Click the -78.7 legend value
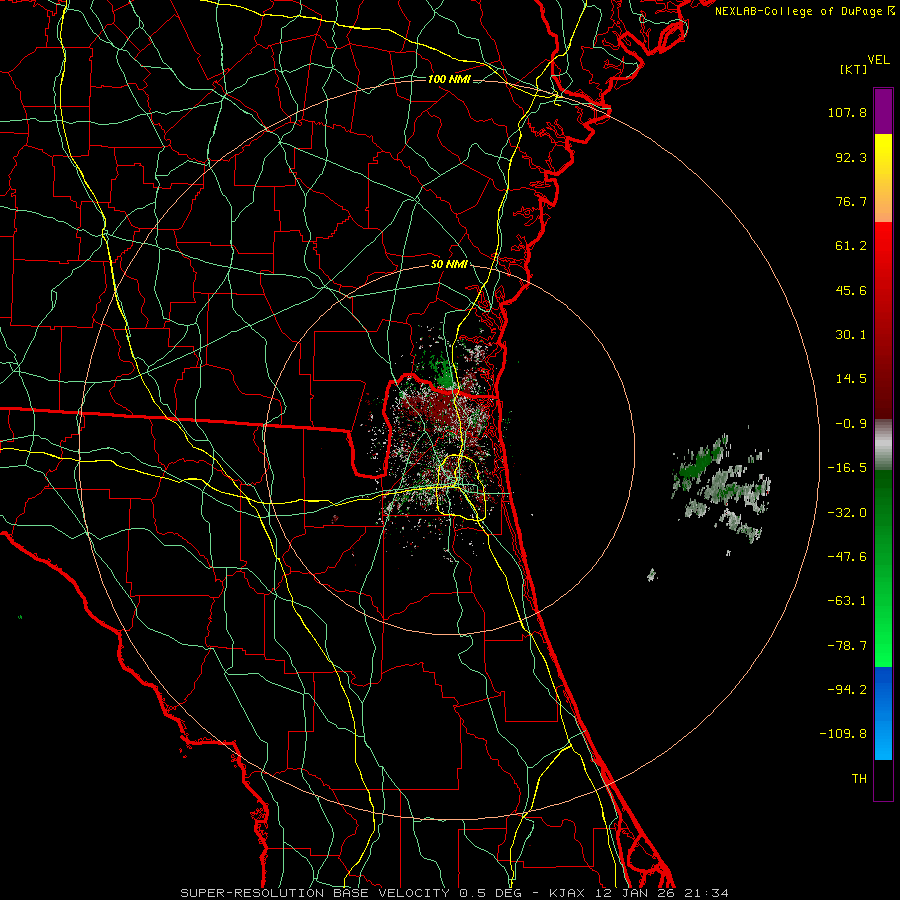 pos(847,646)
